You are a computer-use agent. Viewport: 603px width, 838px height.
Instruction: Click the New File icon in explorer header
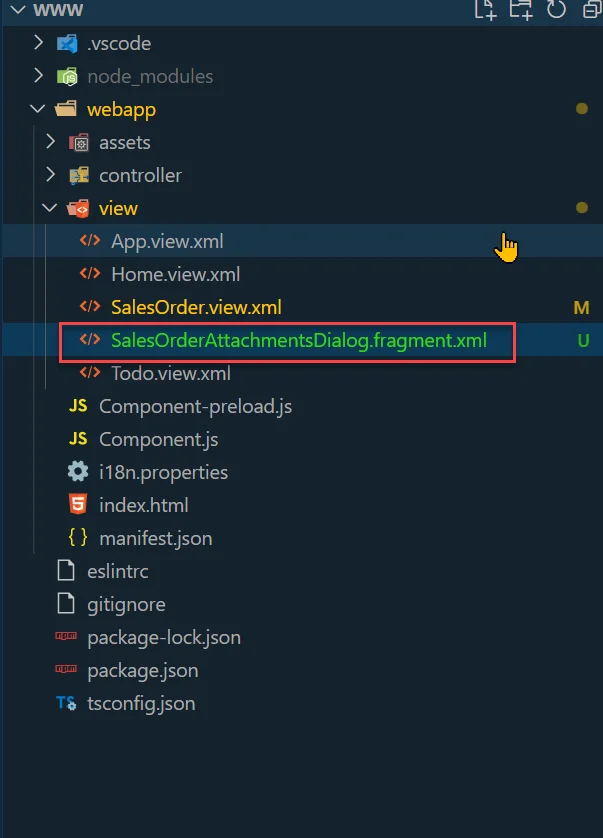[485, 10]
